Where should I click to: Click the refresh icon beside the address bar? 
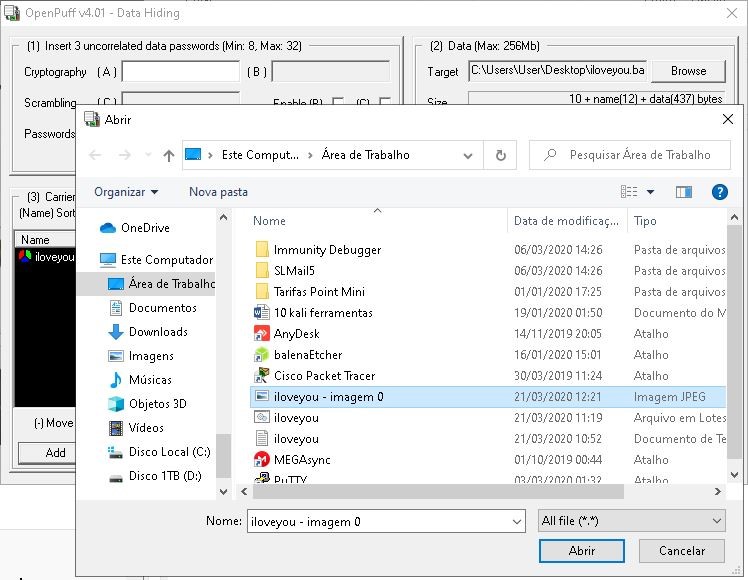(499, 155)
